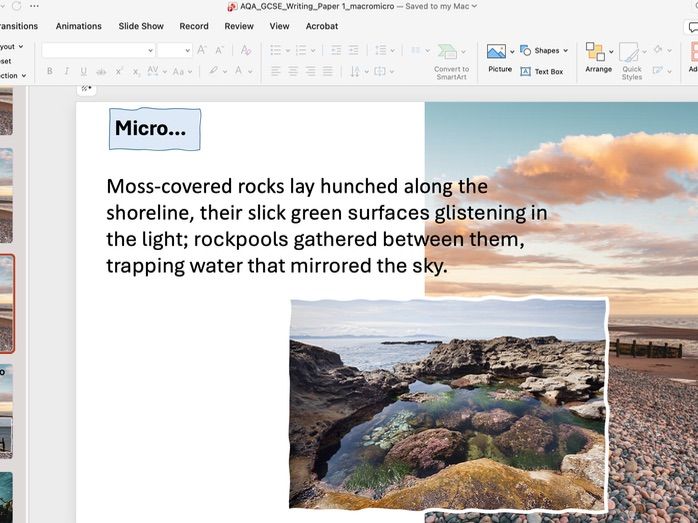Open the Record tab
Image resolution: width=698 pixels, height=523 pixels.
tap(194, 26)
